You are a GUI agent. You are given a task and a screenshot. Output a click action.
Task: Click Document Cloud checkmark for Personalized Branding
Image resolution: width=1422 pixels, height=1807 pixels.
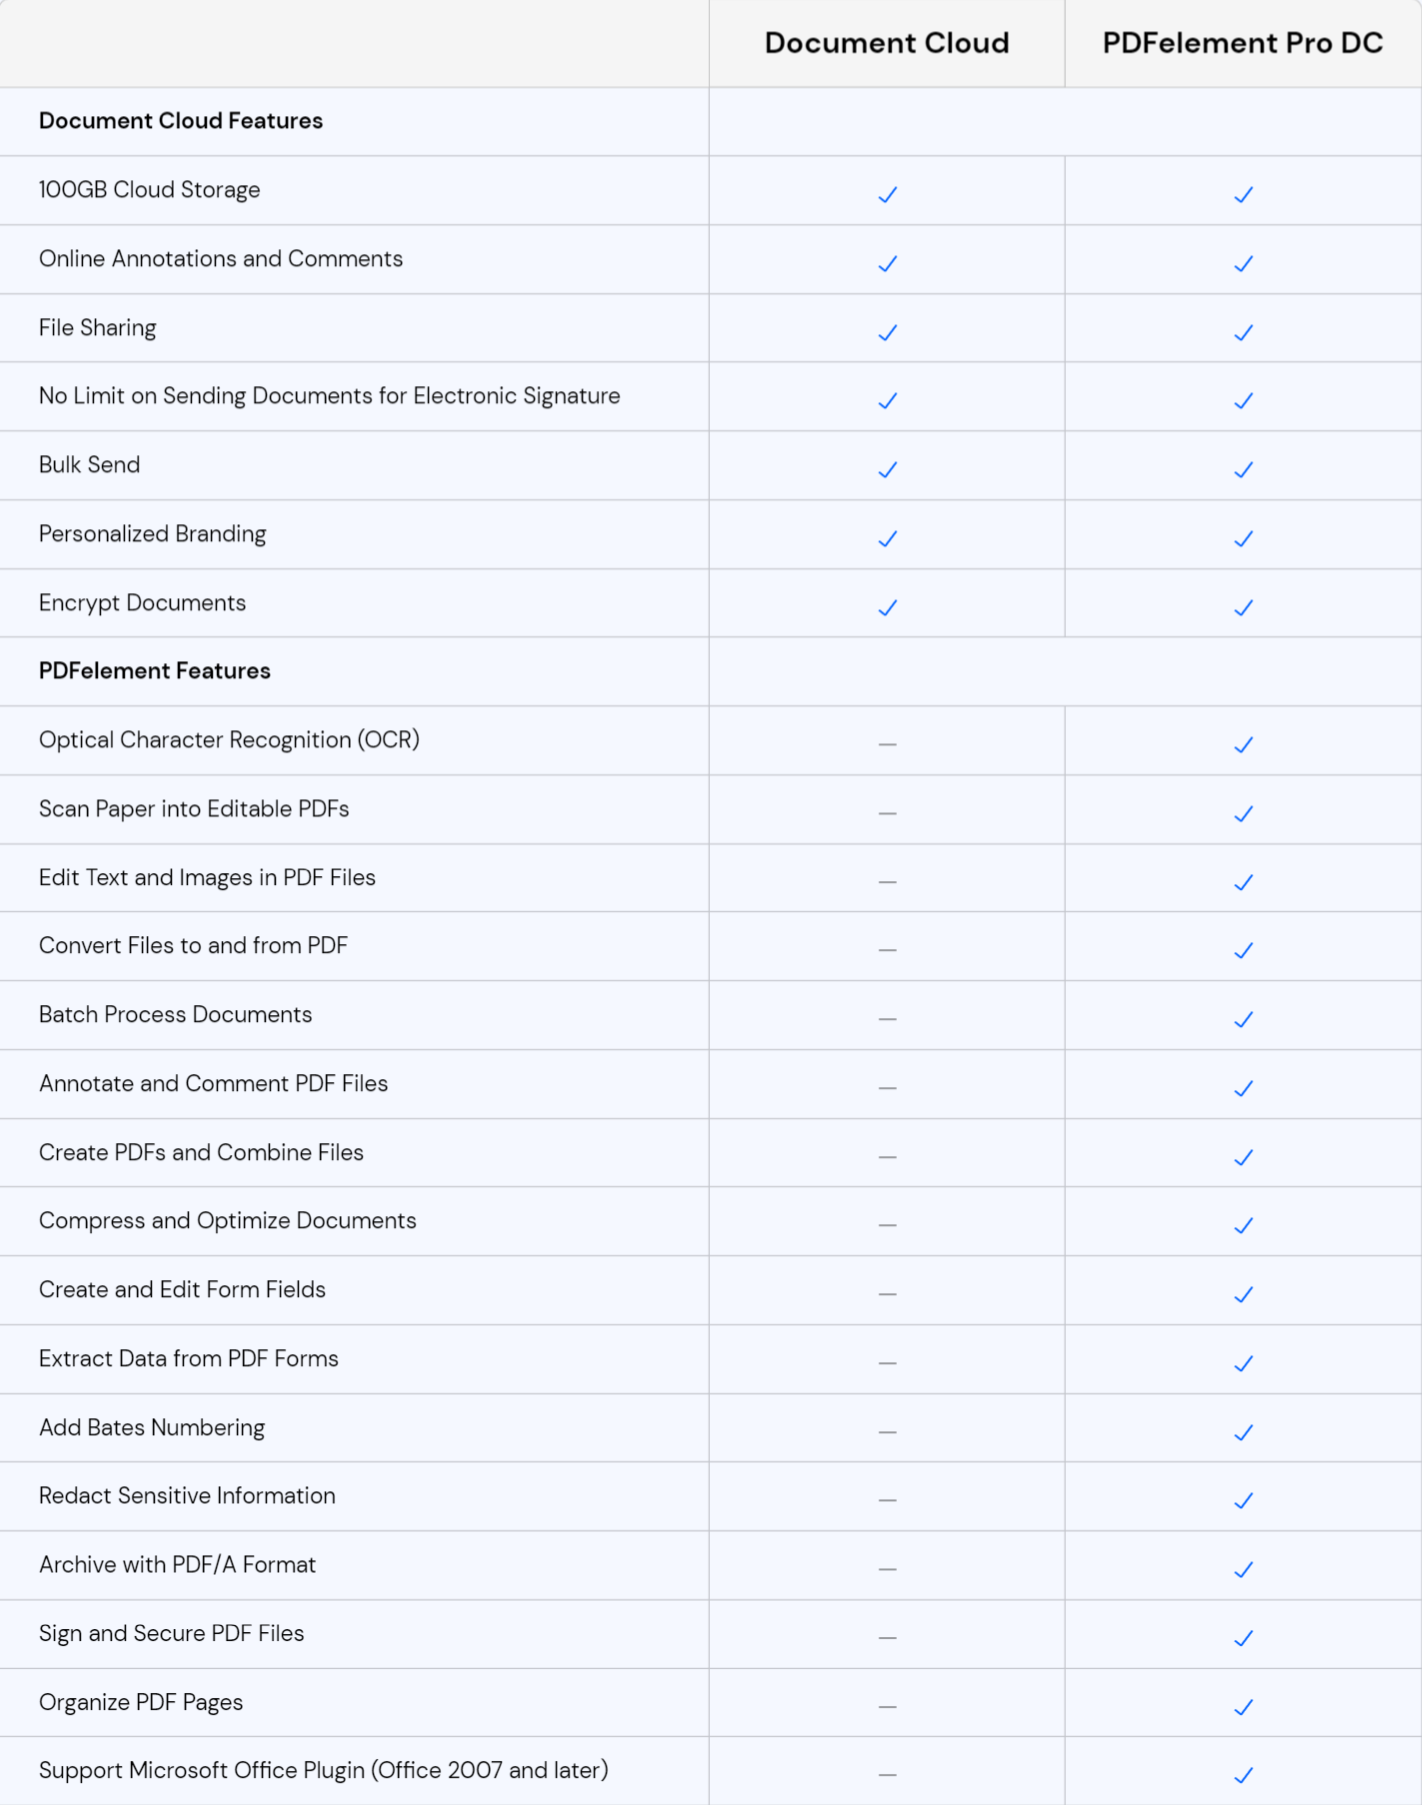point(887,539)
